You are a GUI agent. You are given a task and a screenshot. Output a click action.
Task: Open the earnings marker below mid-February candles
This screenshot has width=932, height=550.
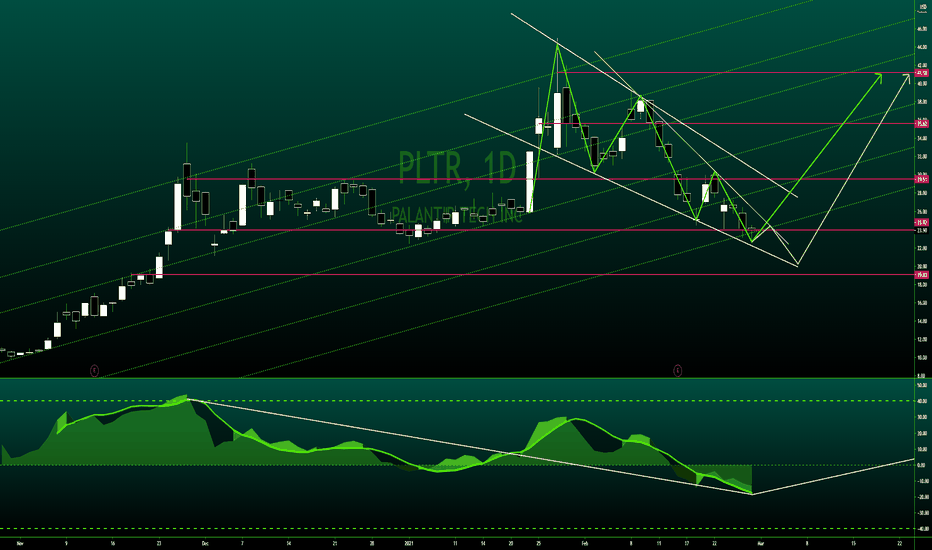pyautogui.click(x=677, y=371)
